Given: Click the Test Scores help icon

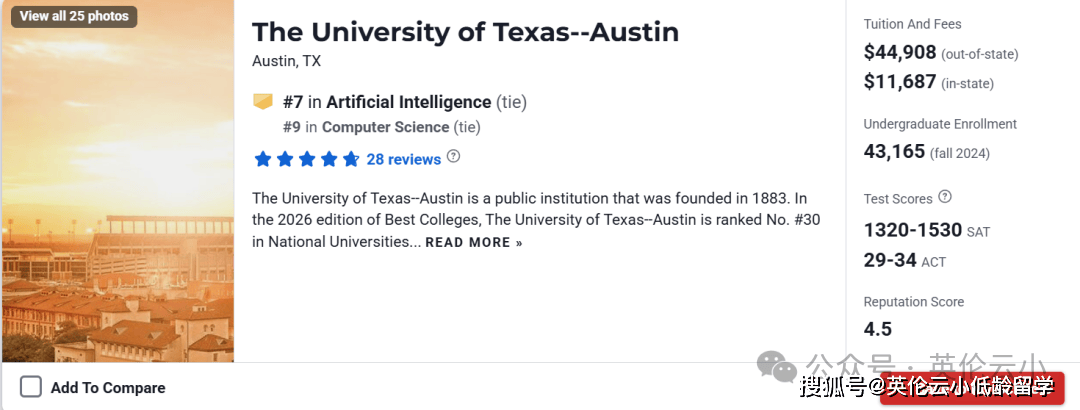Looking at the screenshot, I should pyautogui.click(x=945, y=197).
